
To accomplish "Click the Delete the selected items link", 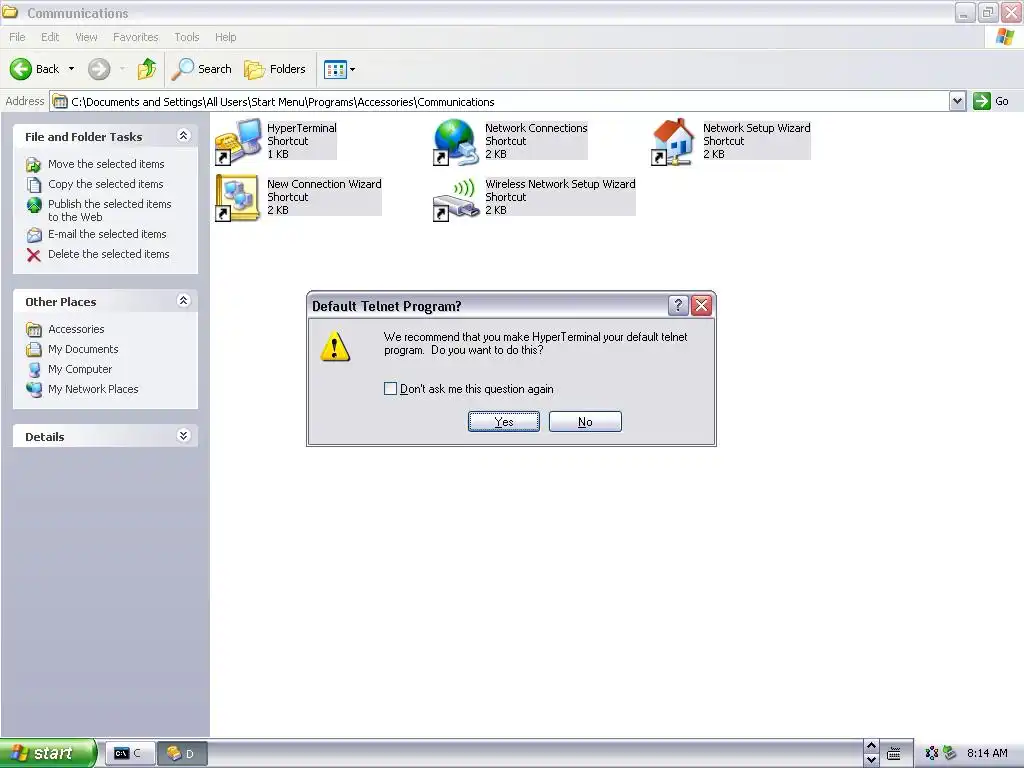I will (108, 254).
